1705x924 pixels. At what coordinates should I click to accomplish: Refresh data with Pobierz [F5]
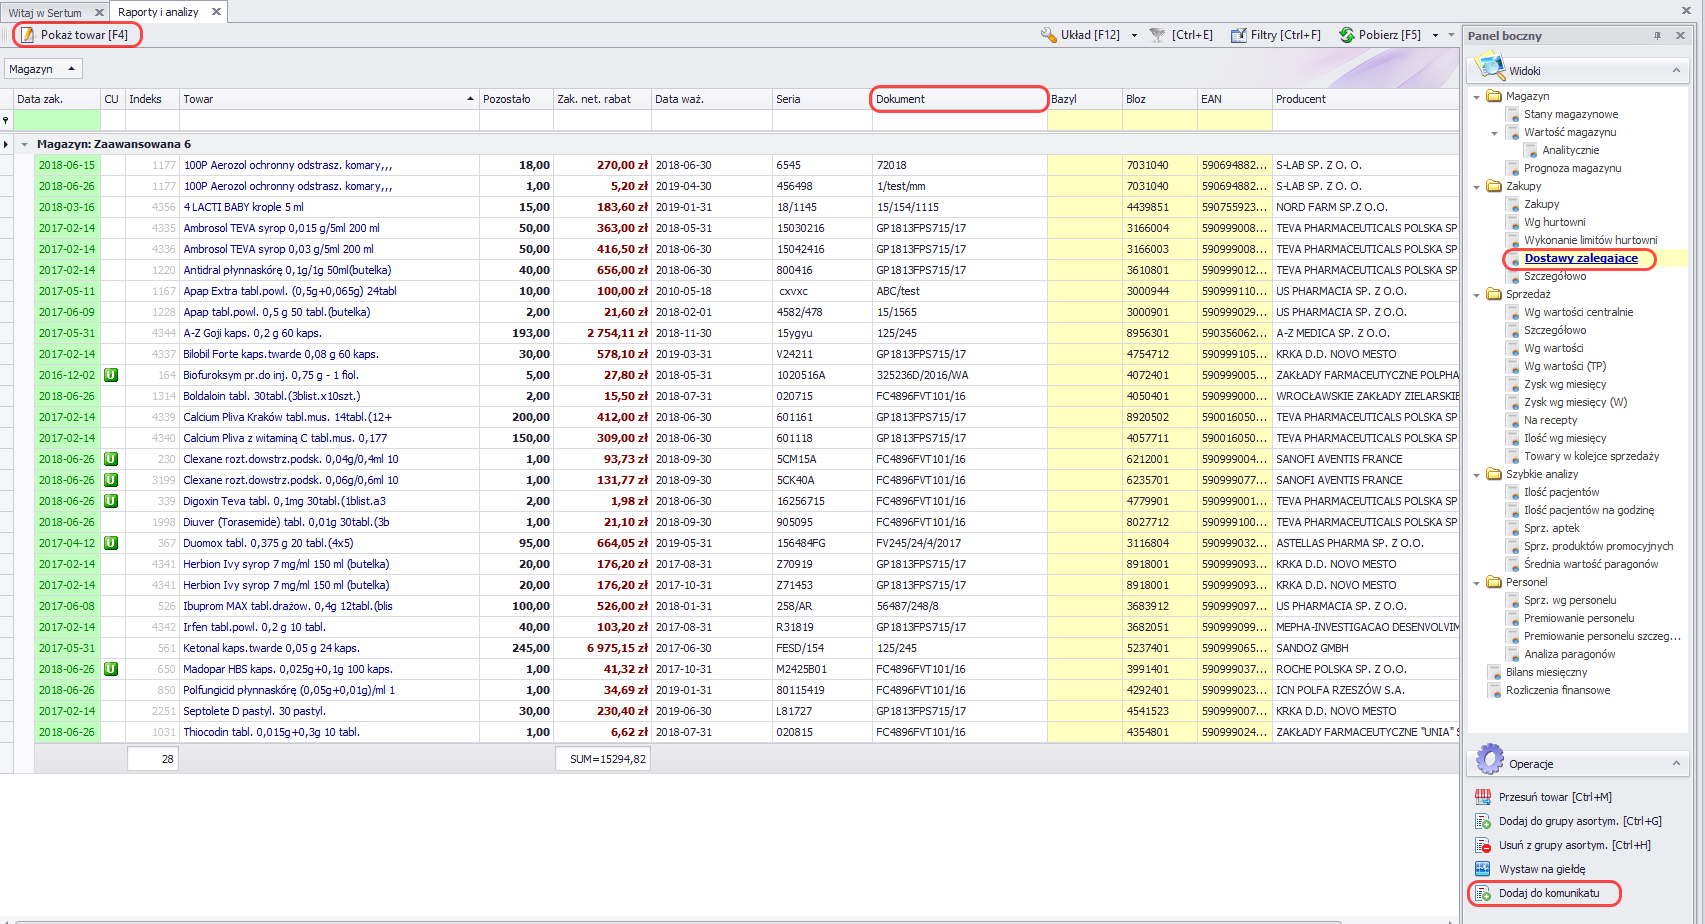click(1347, 35)
